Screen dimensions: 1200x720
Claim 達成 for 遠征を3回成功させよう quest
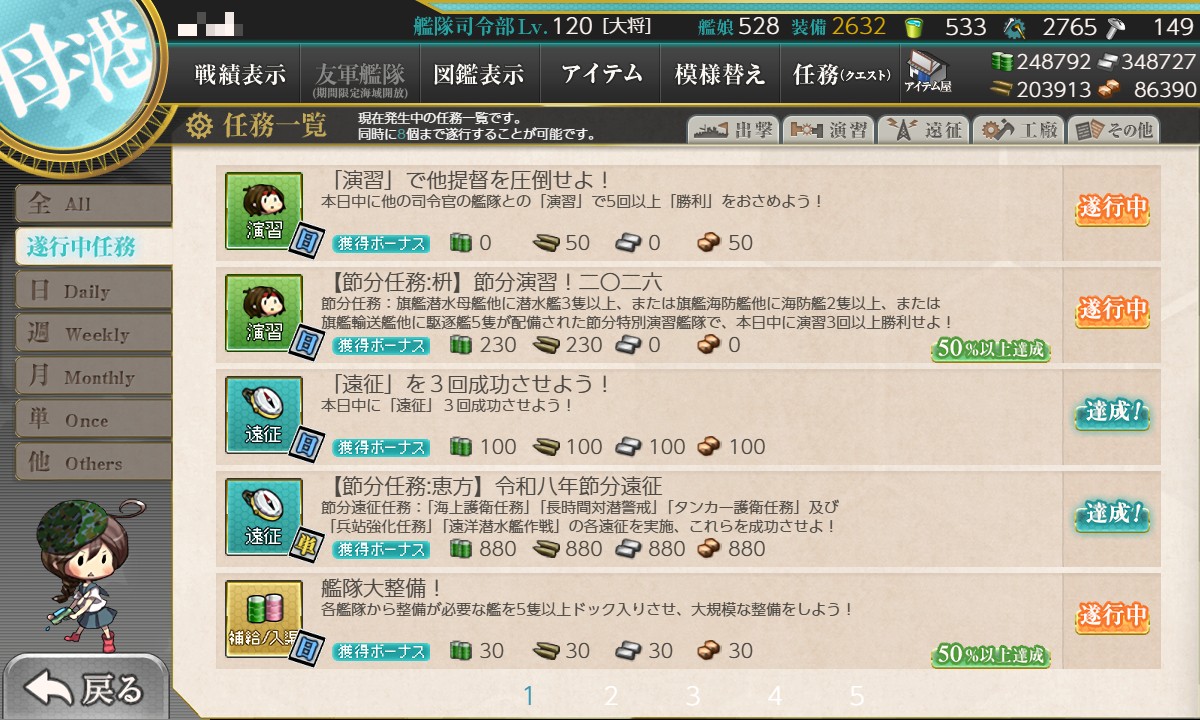pyautogui.click(x=1112, y=412)
